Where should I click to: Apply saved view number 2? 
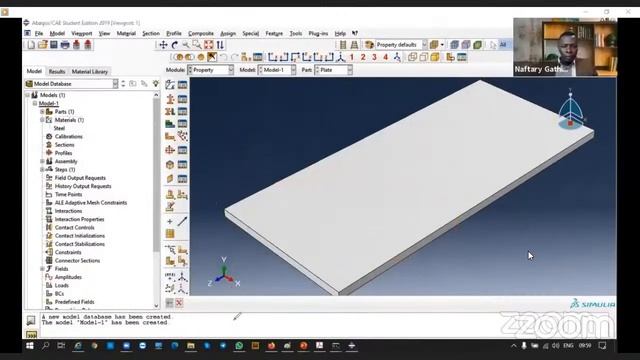pos(363,57)
